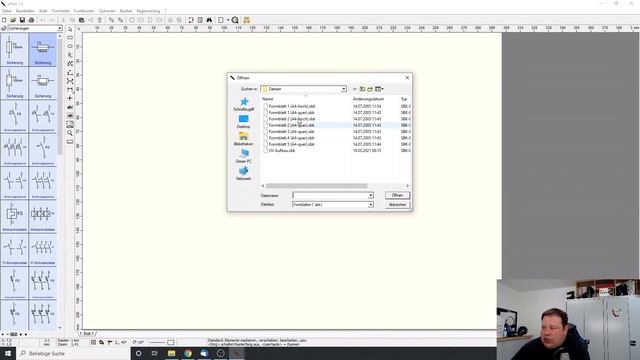Open the Dateiname combo box dropdown arrow
This screenshot has width=640, height=360.
click(x=371, y=196)
